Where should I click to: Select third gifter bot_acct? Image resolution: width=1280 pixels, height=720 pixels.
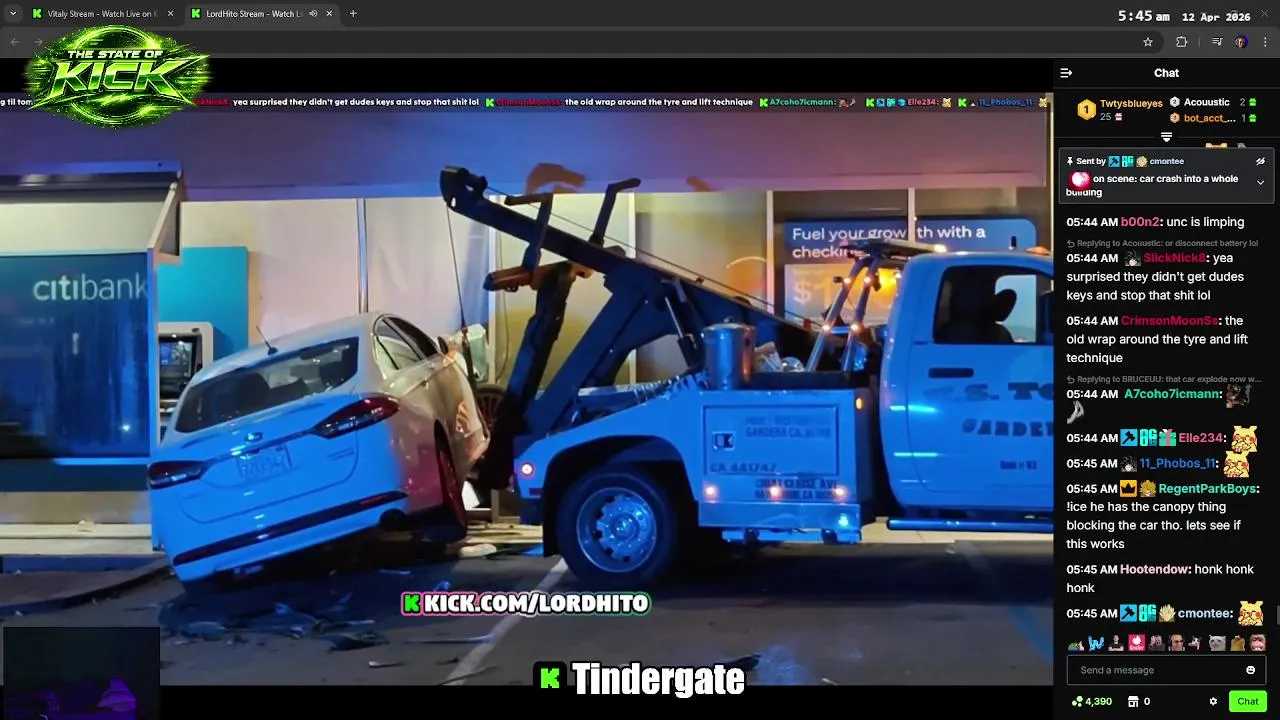[x=1213, y=118]
